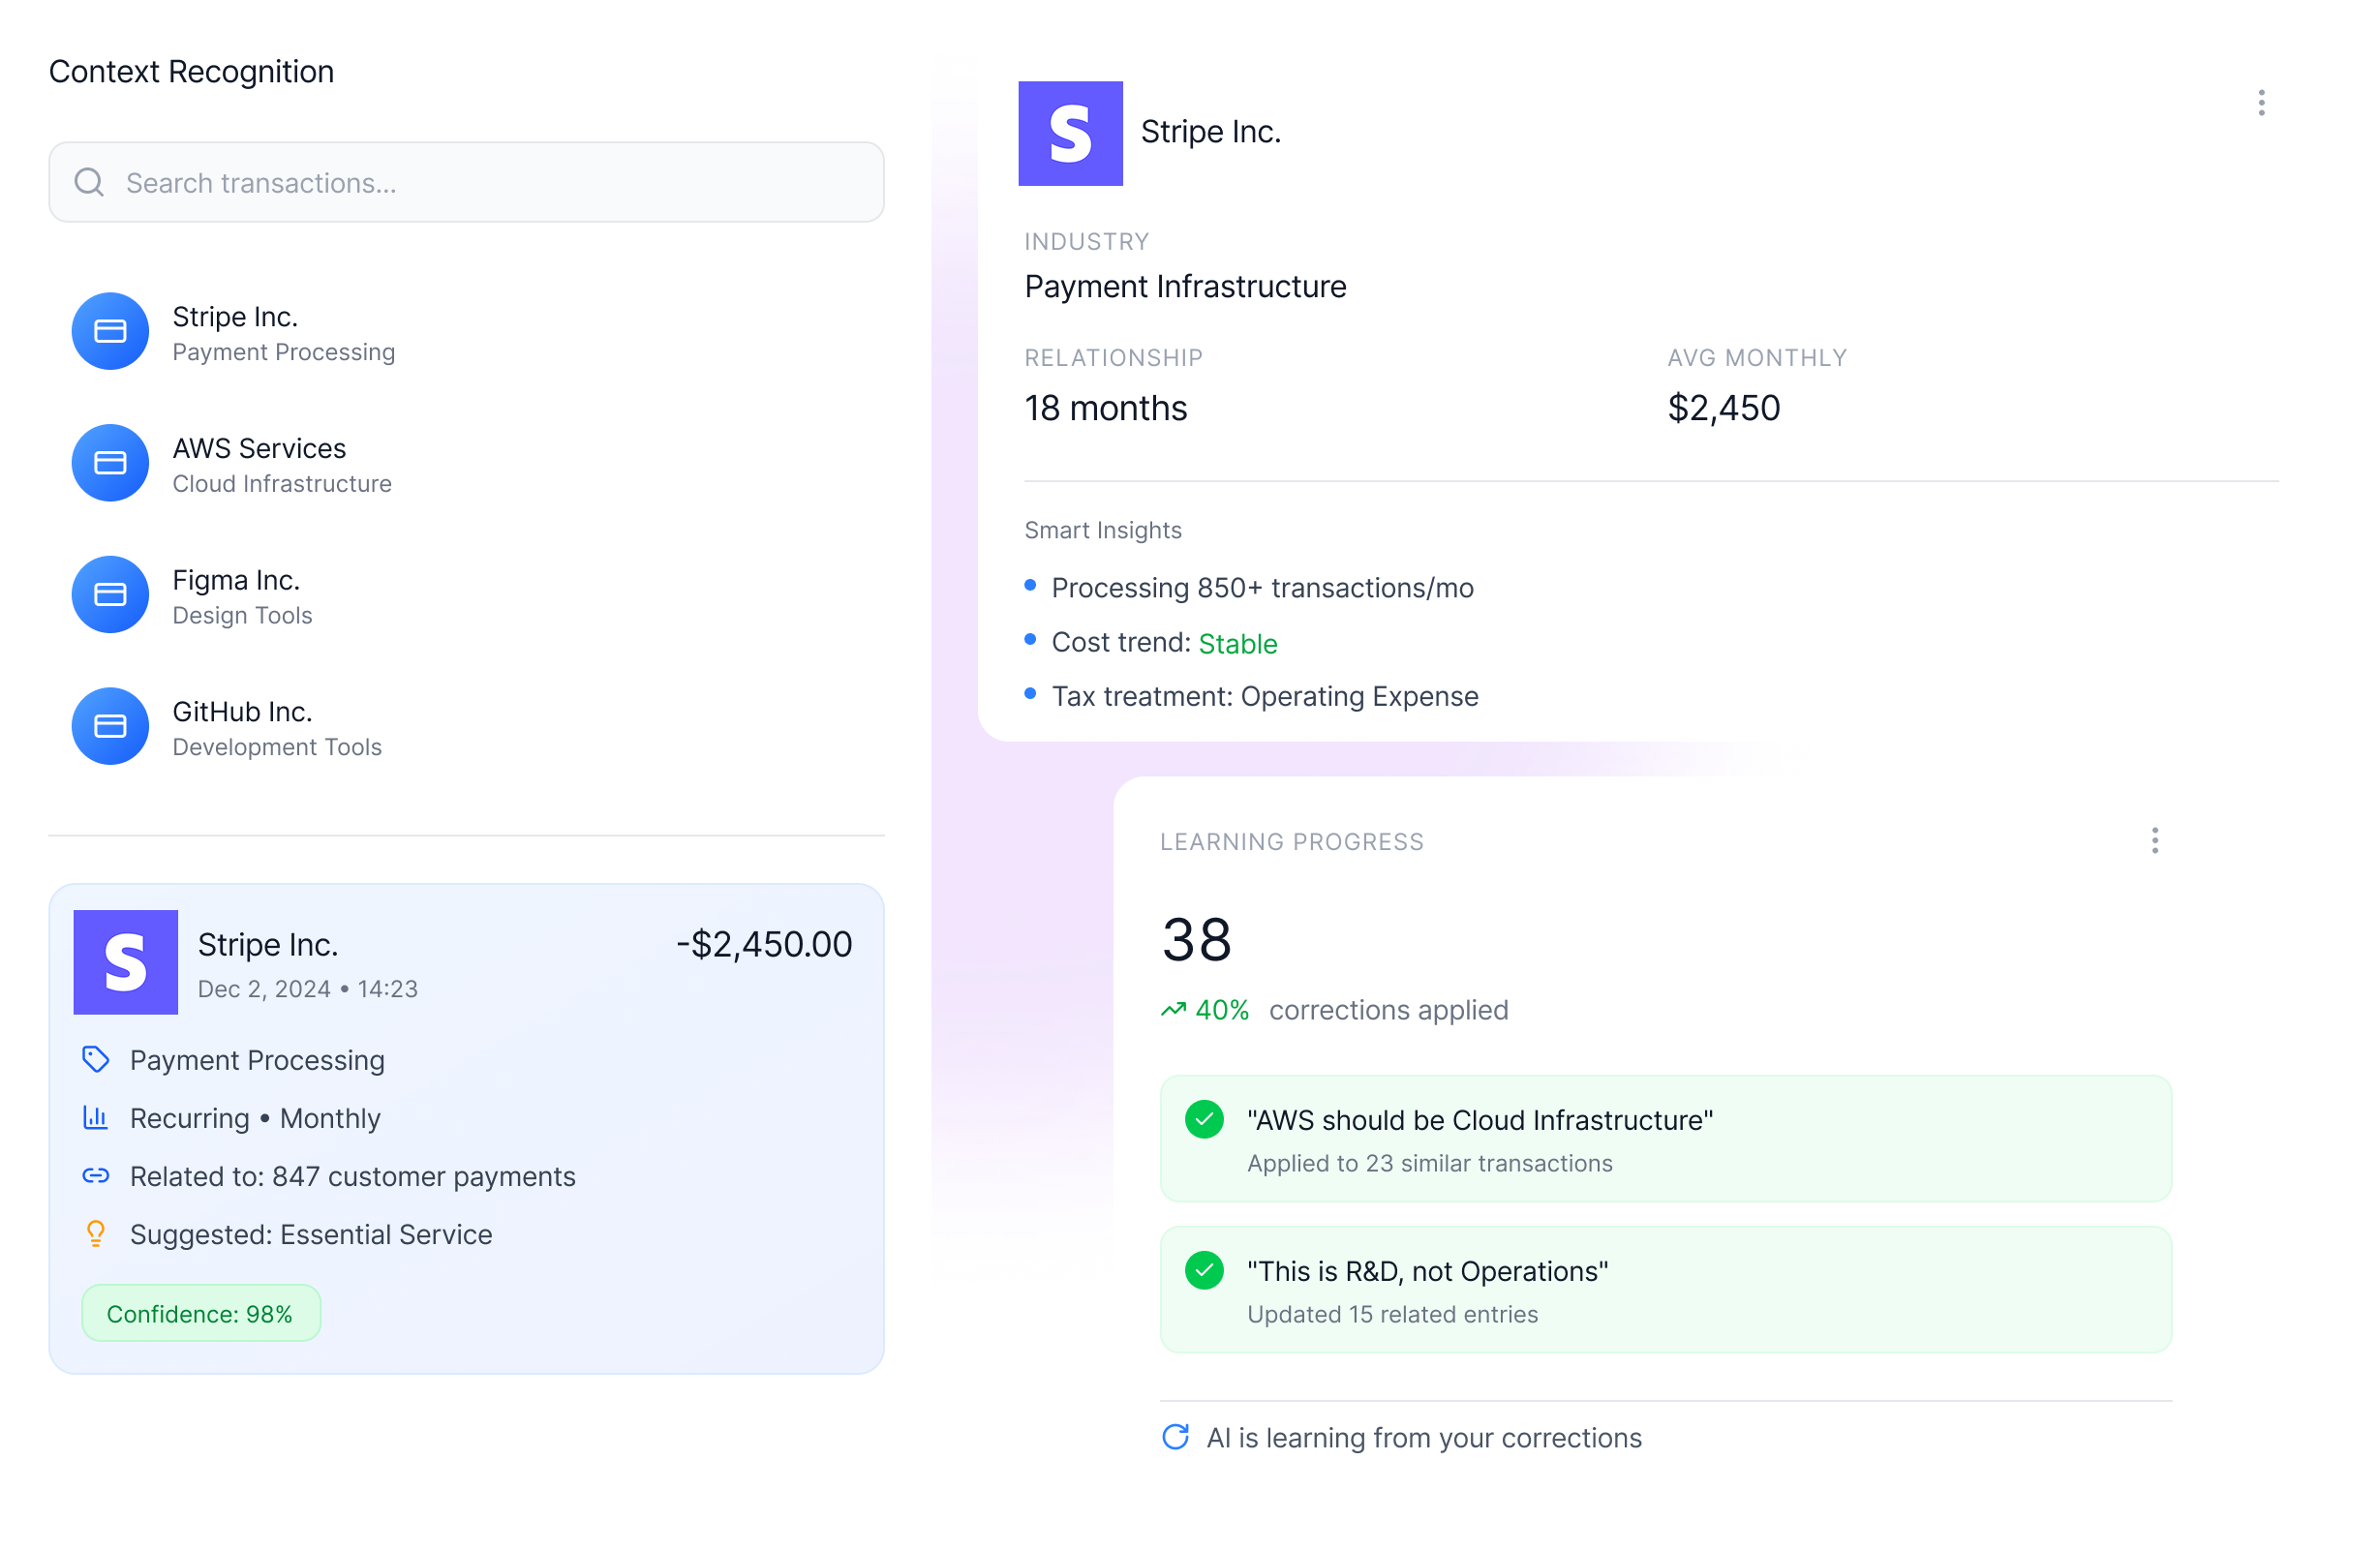2380x1551 pixels.
Task: Open GitHub Inc. transaction row
Action: pos(466,728)
